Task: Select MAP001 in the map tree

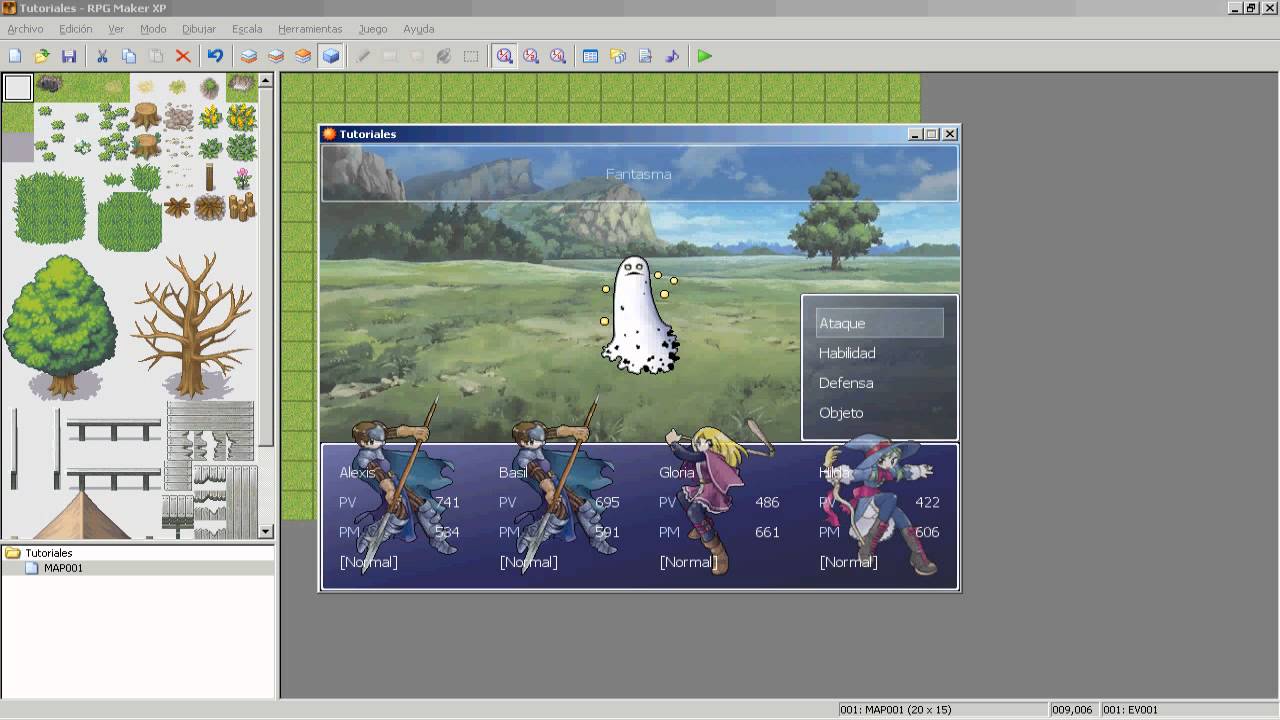Action: (63, 568)
